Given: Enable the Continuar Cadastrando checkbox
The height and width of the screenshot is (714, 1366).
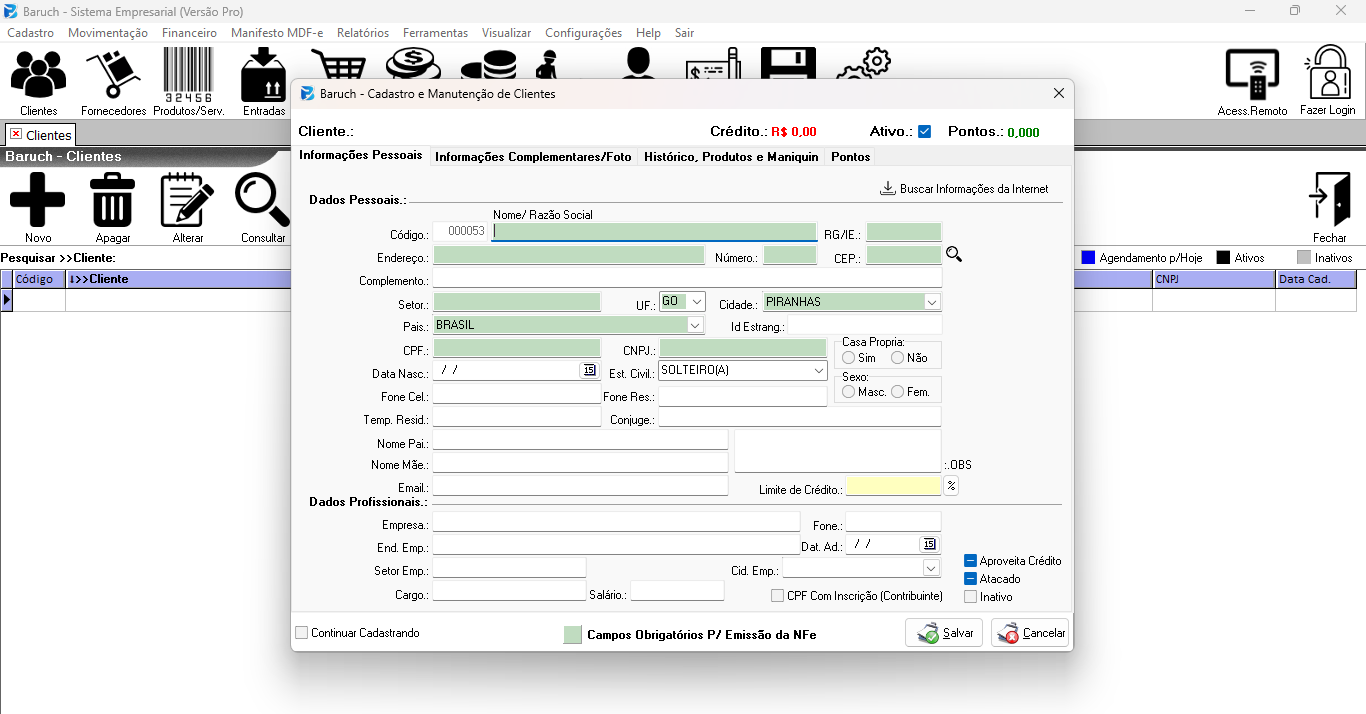Looking at the screenshot, I should pyautogui.click(x=302, y=633).
